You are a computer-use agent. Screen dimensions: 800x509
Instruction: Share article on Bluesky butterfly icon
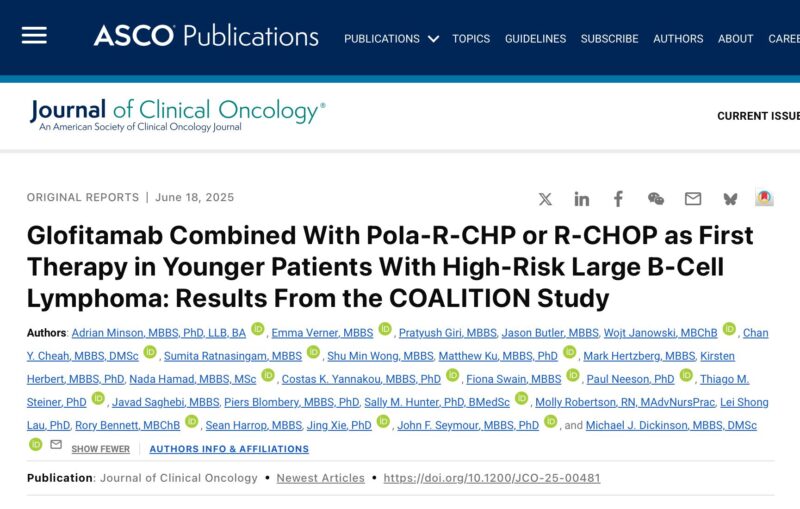[730, 199]
